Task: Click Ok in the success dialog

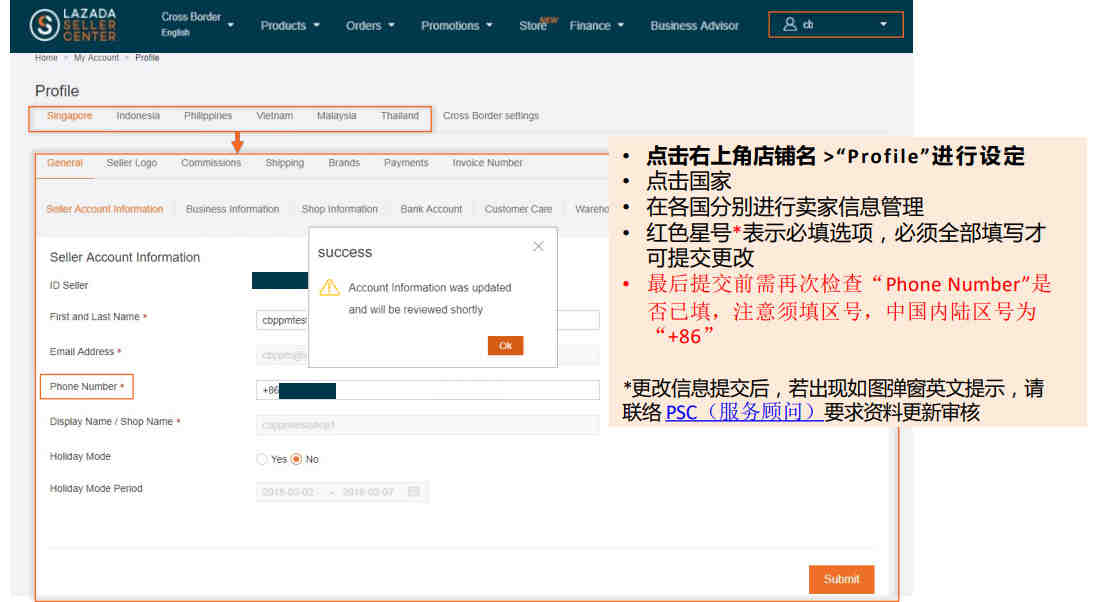Action: [x=506, y=346]
